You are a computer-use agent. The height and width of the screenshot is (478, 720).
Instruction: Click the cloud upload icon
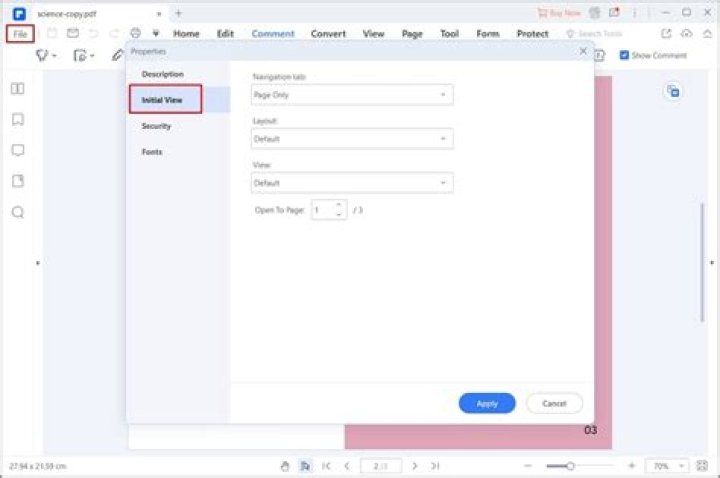coord(686,34)
